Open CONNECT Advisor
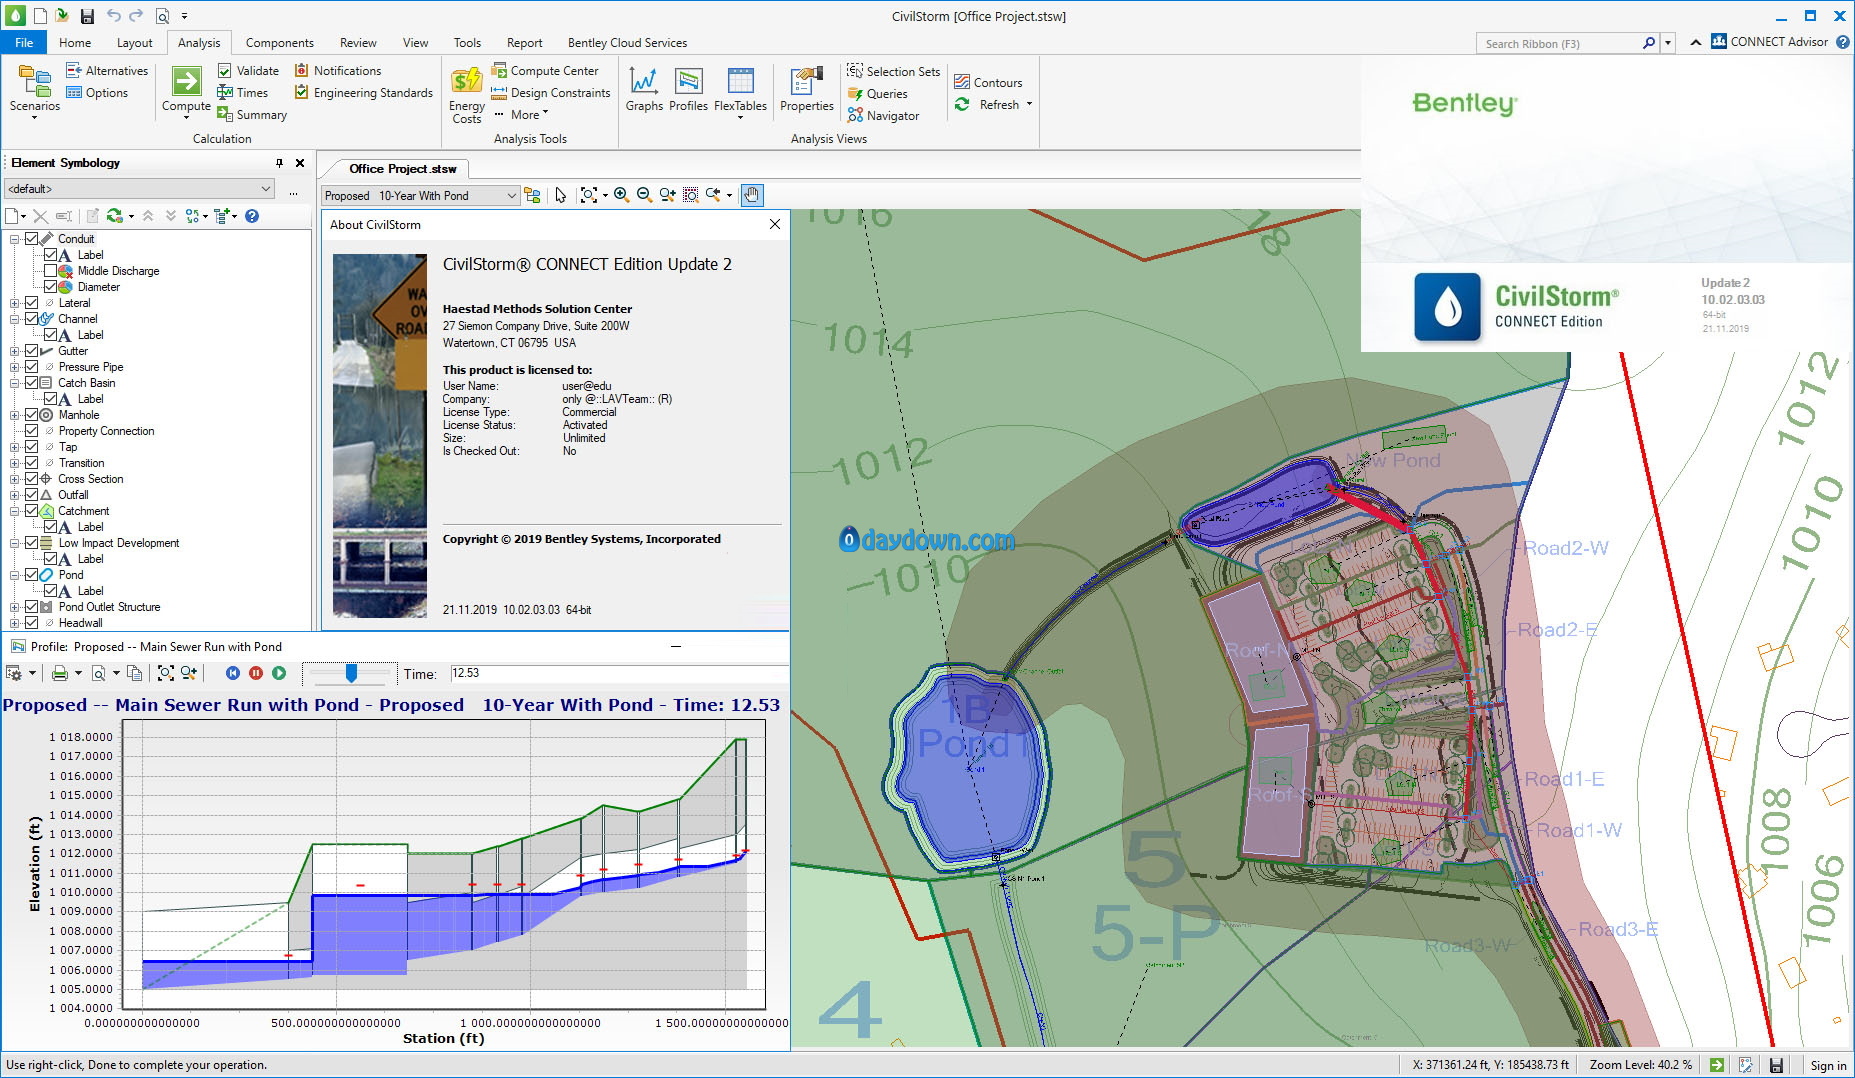The height and width of the screenshot is (1078, 1855). [1769, 42]
